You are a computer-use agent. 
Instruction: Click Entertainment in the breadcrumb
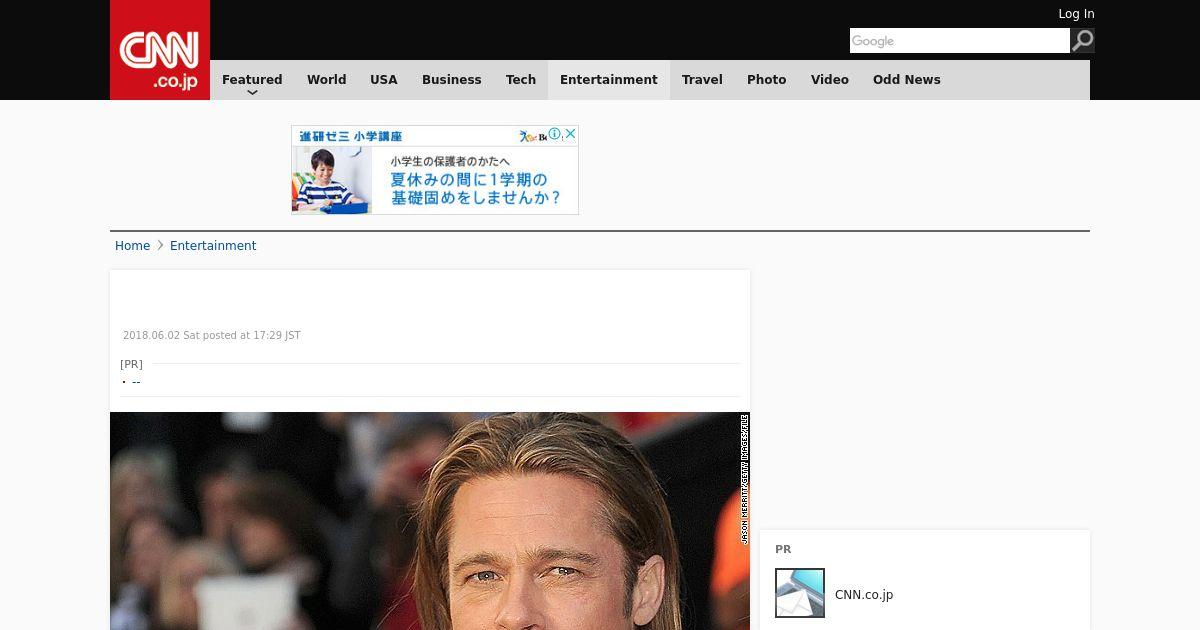tap(213, 246)
